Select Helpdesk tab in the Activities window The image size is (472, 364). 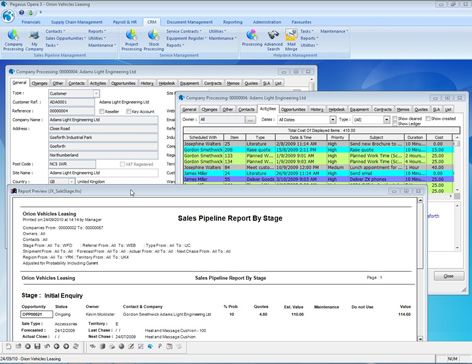(x=336, y=109)
